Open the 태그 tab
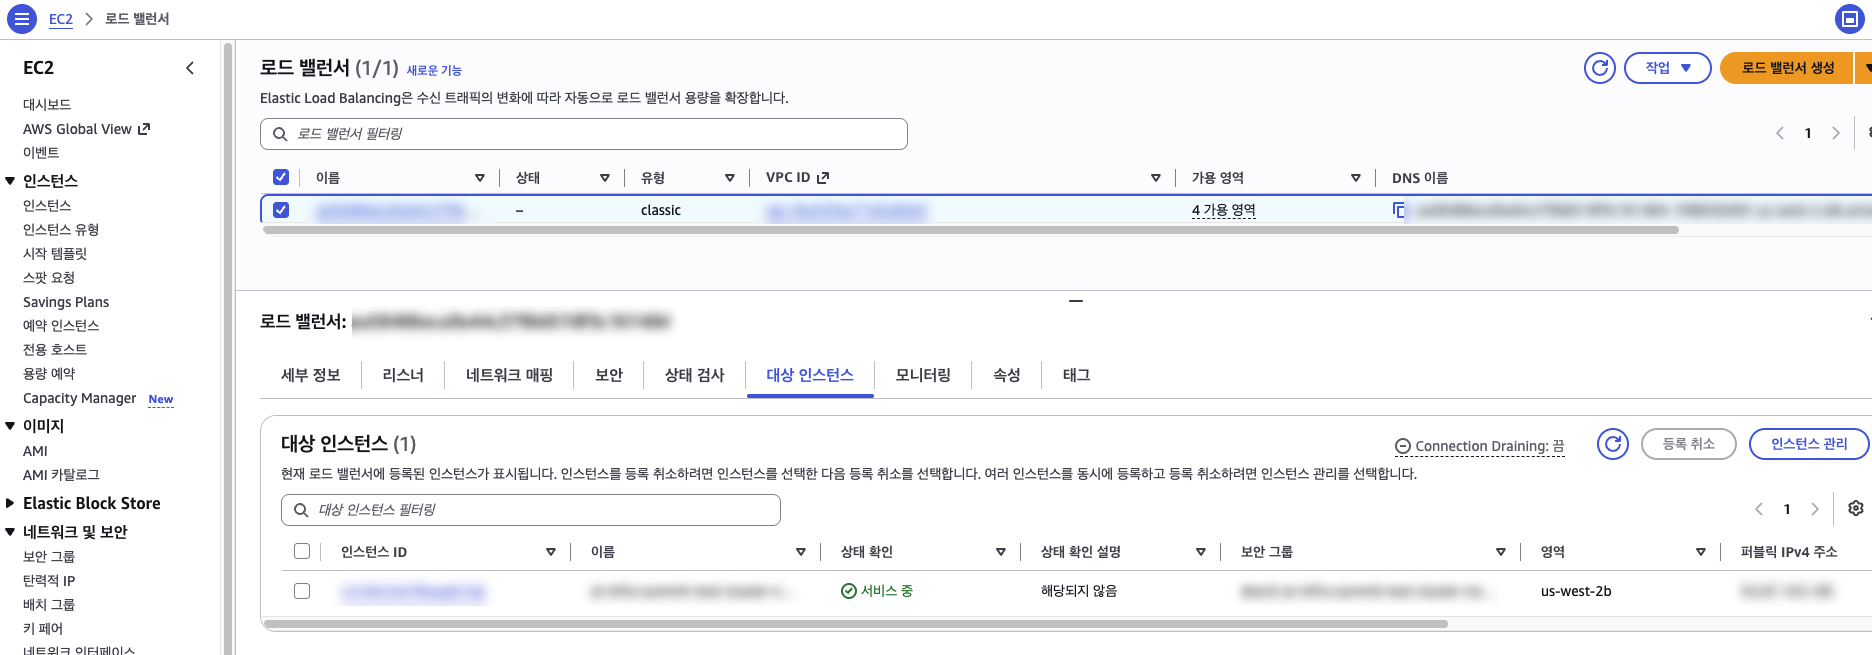1872x655 pixels. click(1076, 375)
